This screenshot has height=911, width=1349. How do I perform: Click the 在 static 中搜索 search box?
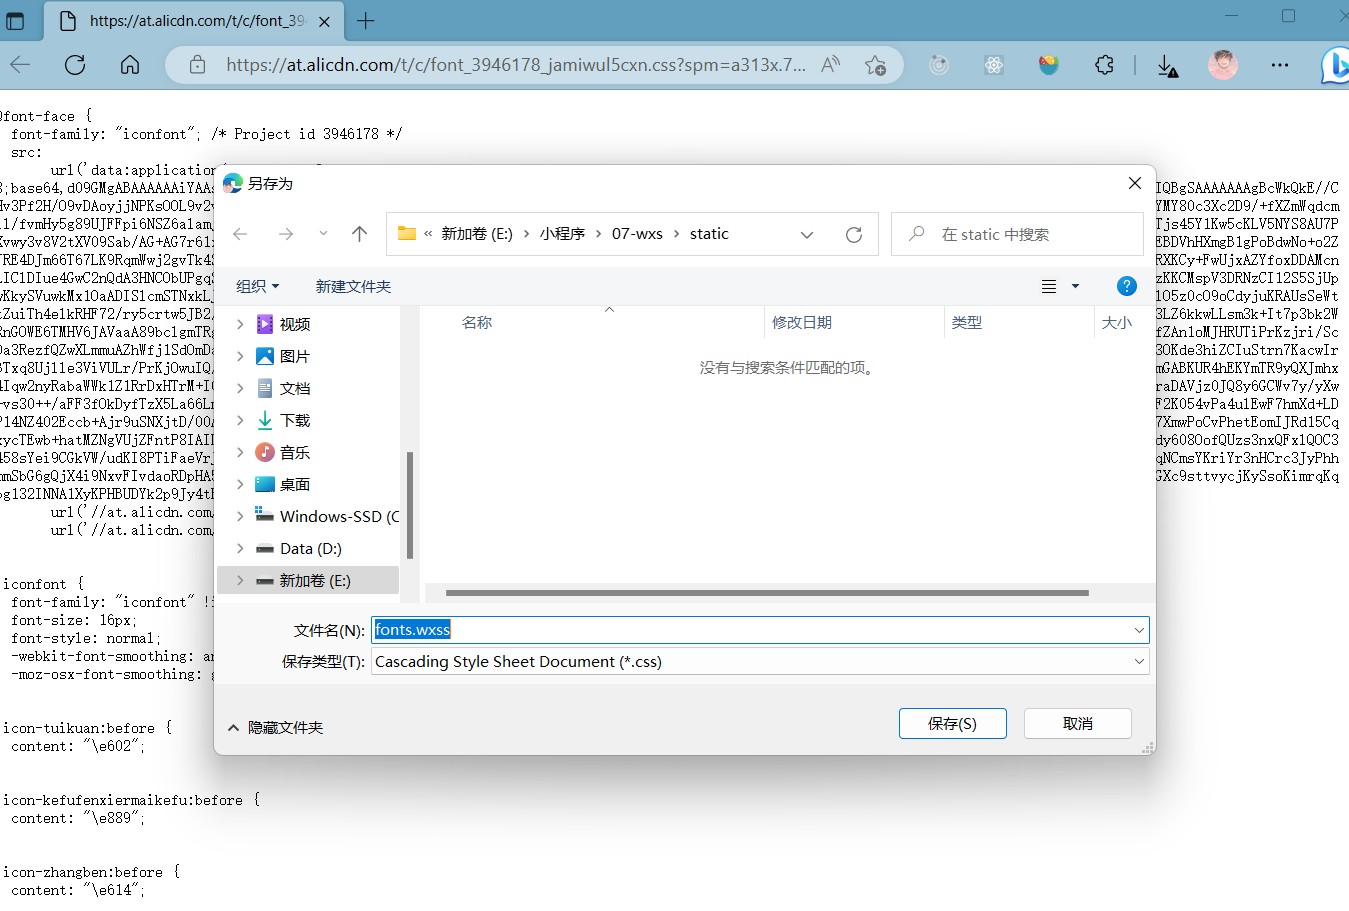(x=1030, y=234)
